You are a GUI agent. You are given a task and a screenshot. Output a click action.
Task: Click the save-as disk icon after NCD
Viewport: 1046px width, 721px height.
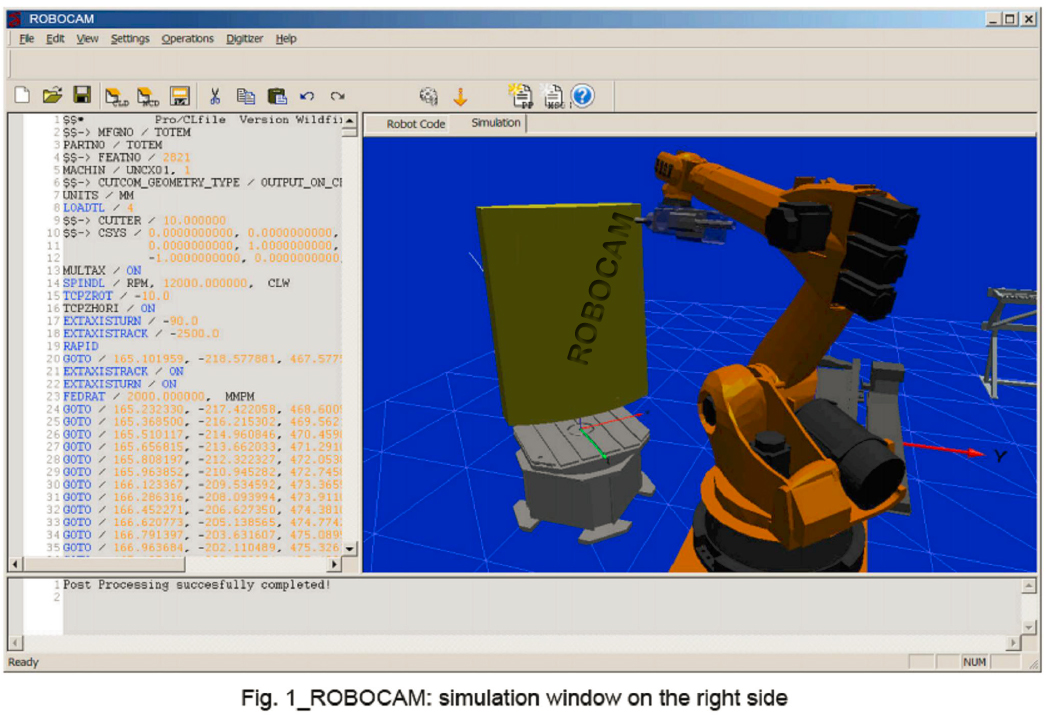[179, 97]
